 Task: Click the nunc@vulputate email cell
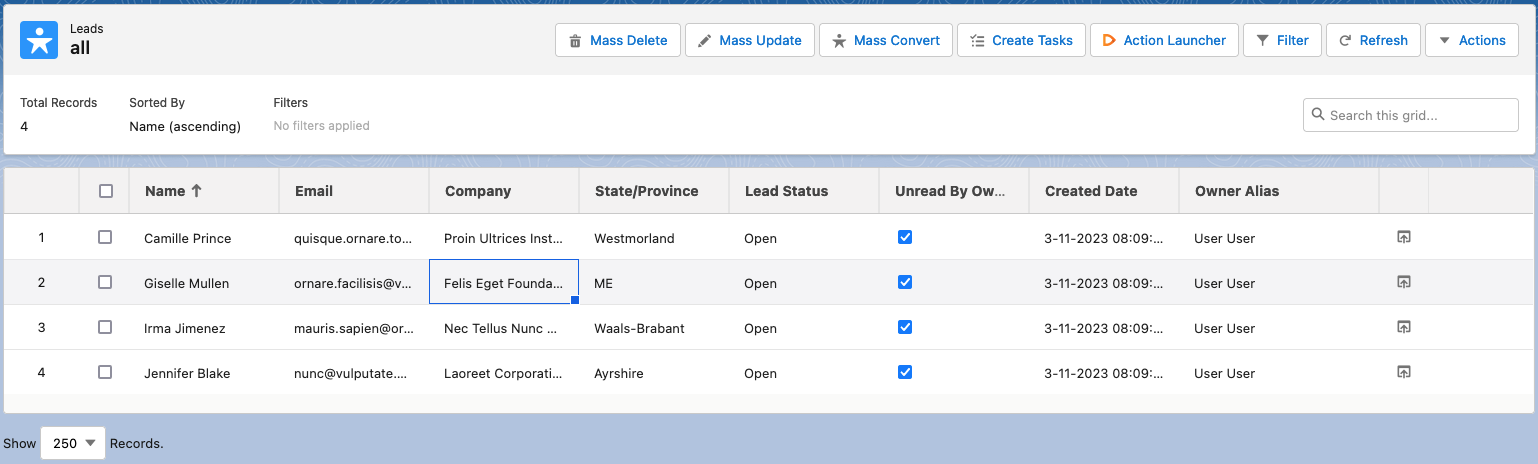click(x=354, y=373)
